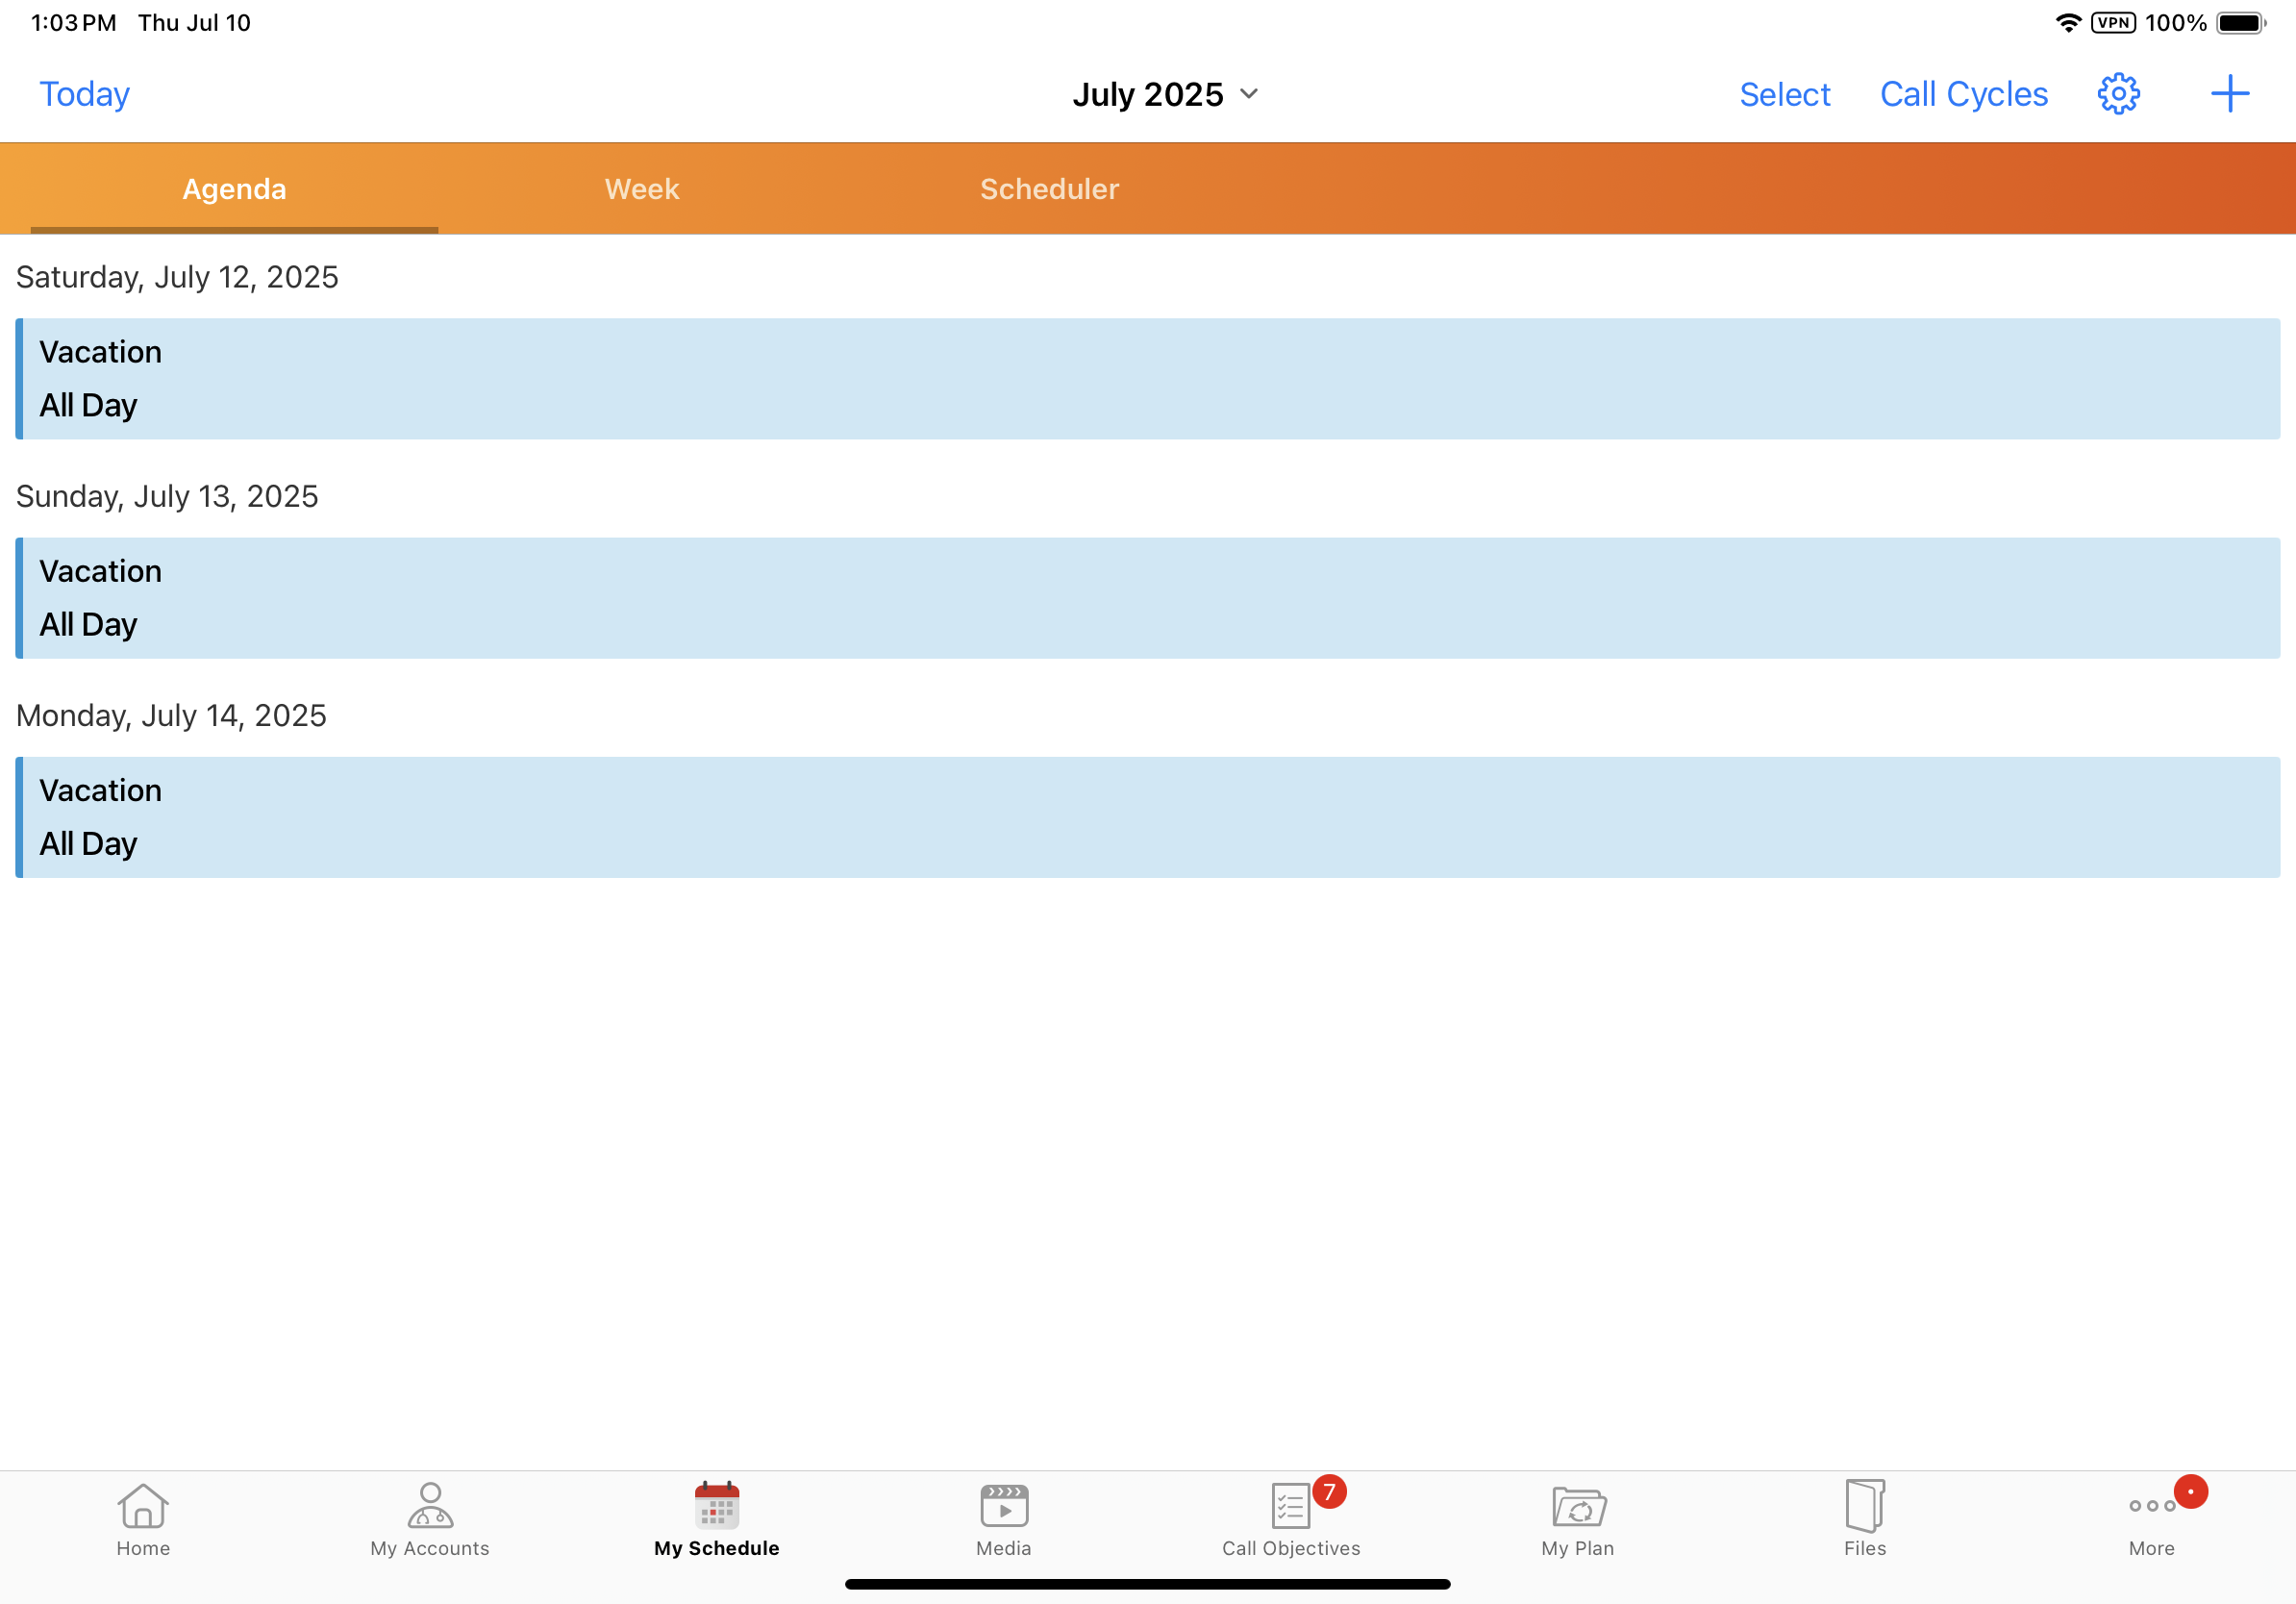
Task: Open the More menu
Action: click(x=2152, y=1519)
